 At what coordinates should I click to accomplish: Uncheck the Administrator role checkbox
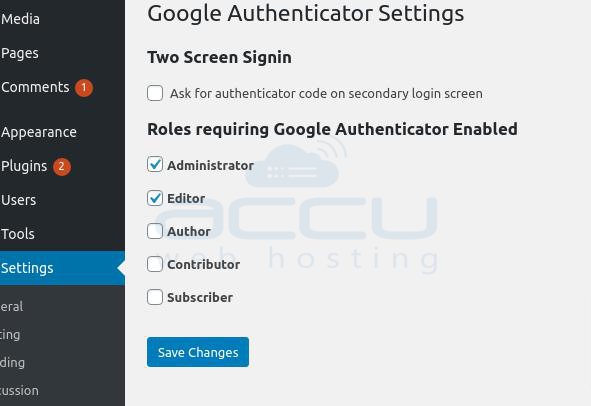pyautogui.click(x=155, y=164)
